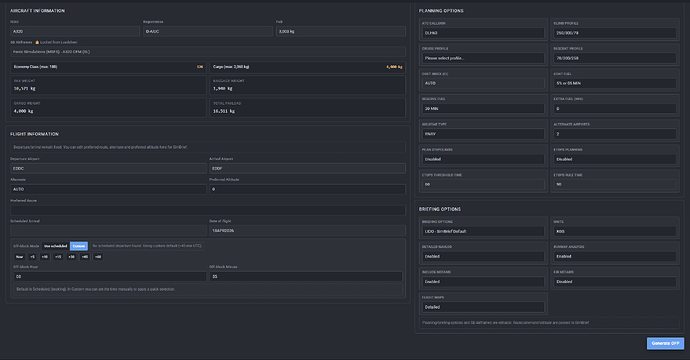Apply the +30 minutes quick selection

[x=71, y=257]
